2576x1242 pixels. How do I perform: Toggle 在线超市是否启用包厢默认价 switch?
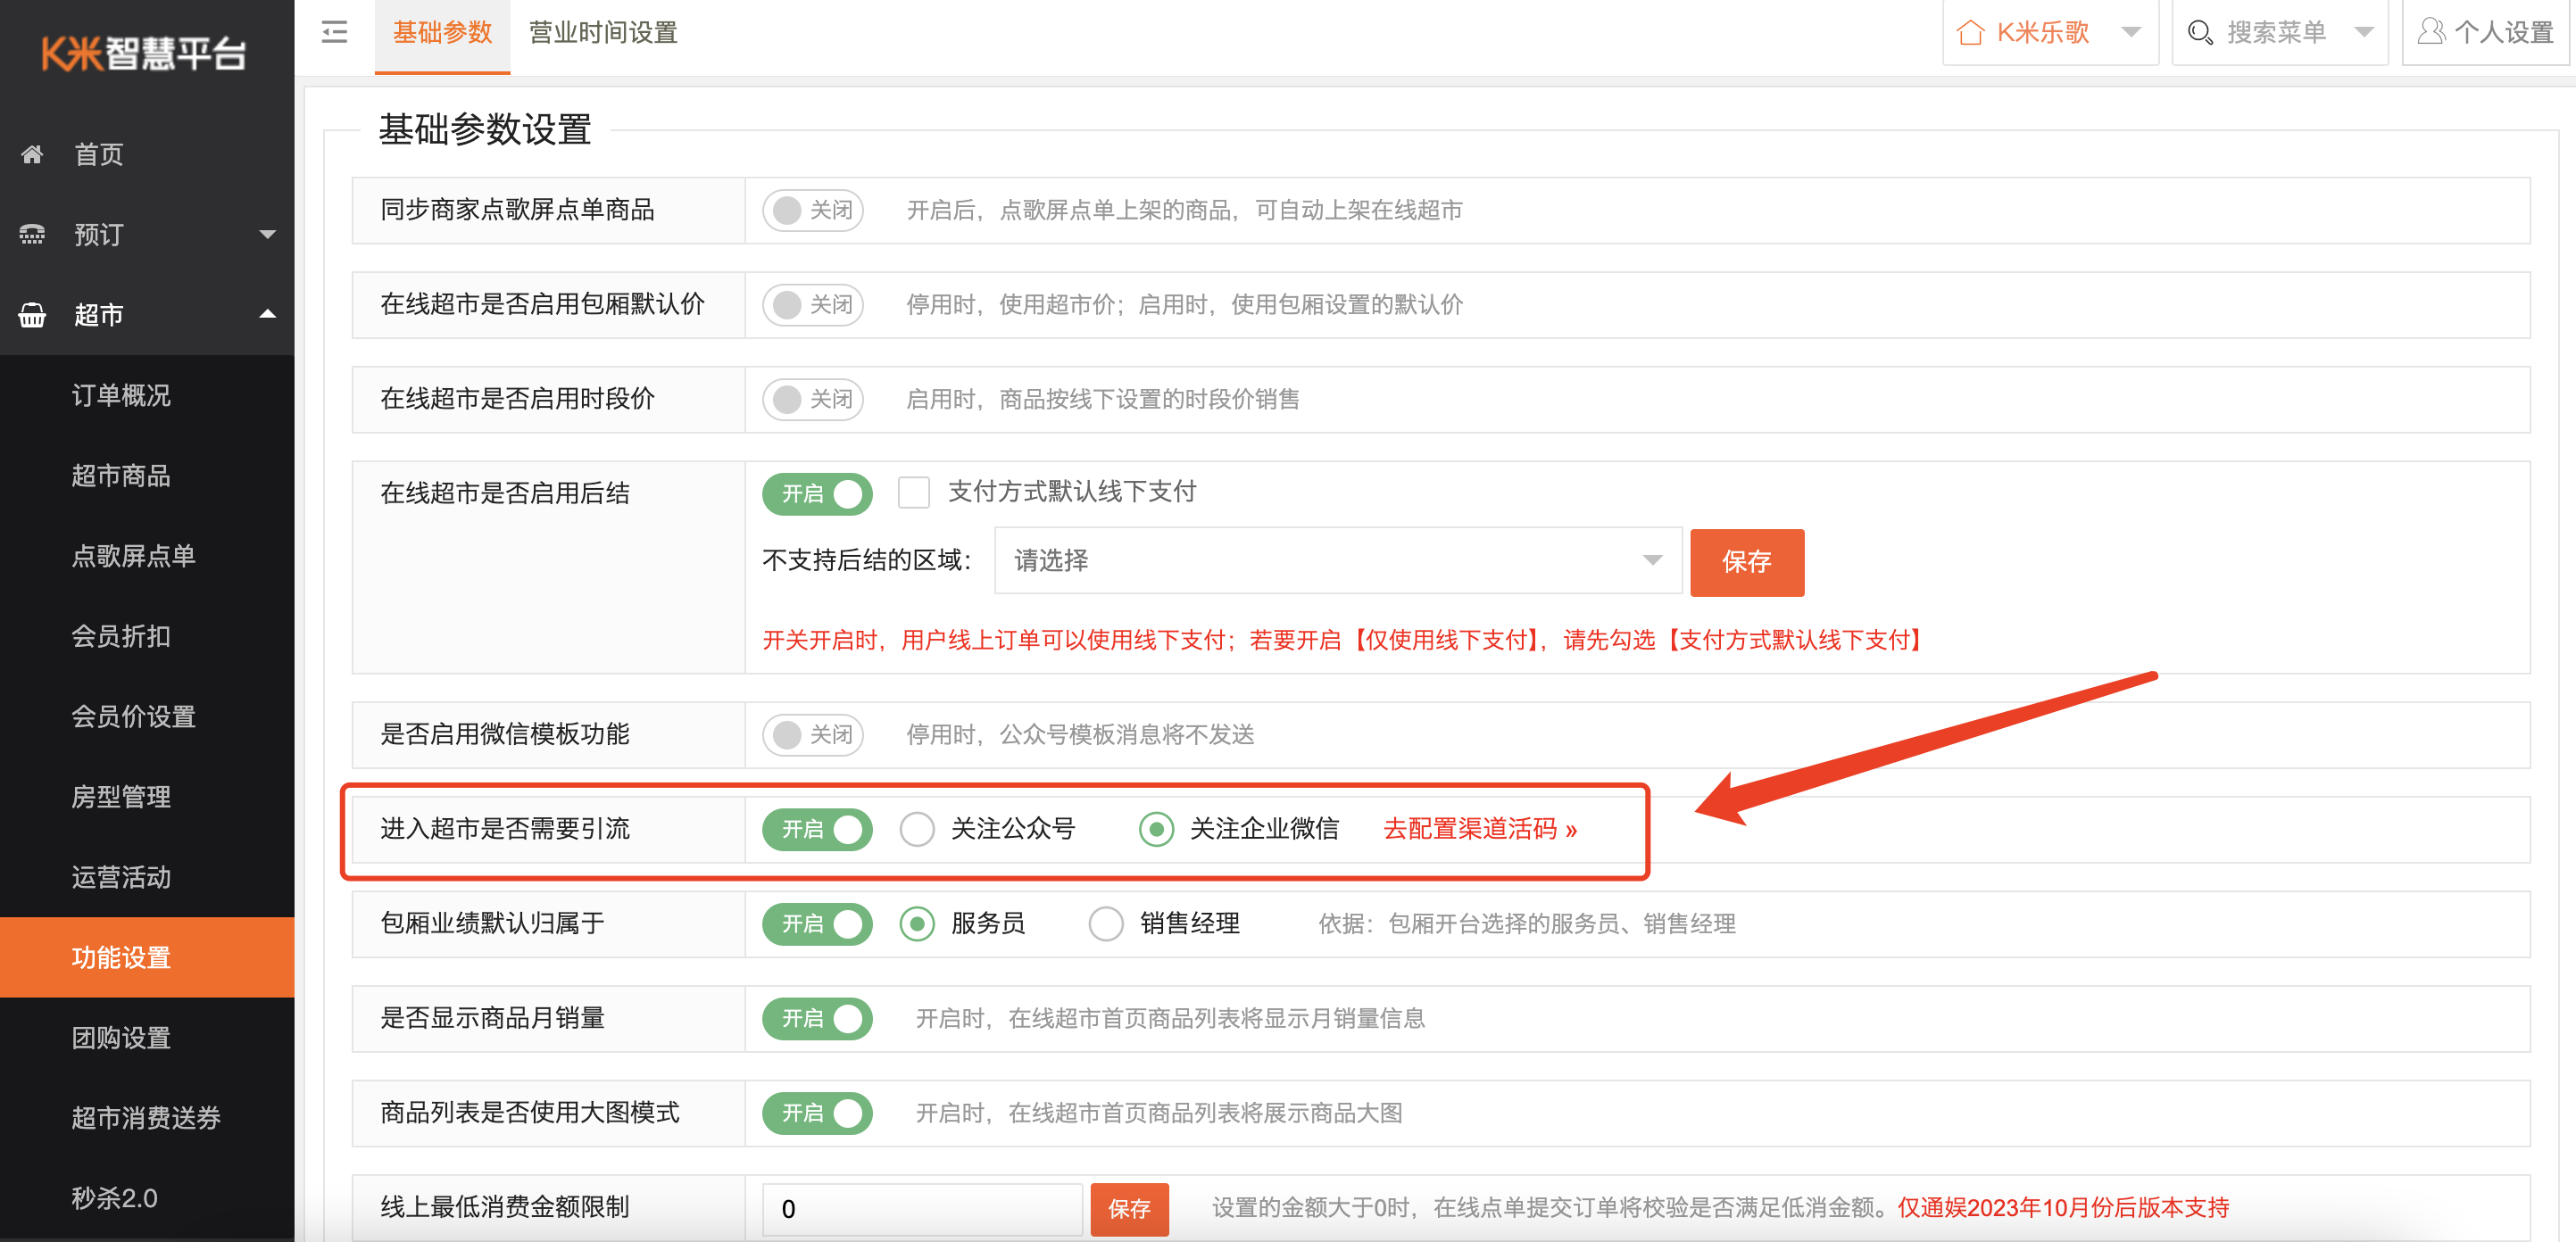pyautogui.click(x=813, y=304)
